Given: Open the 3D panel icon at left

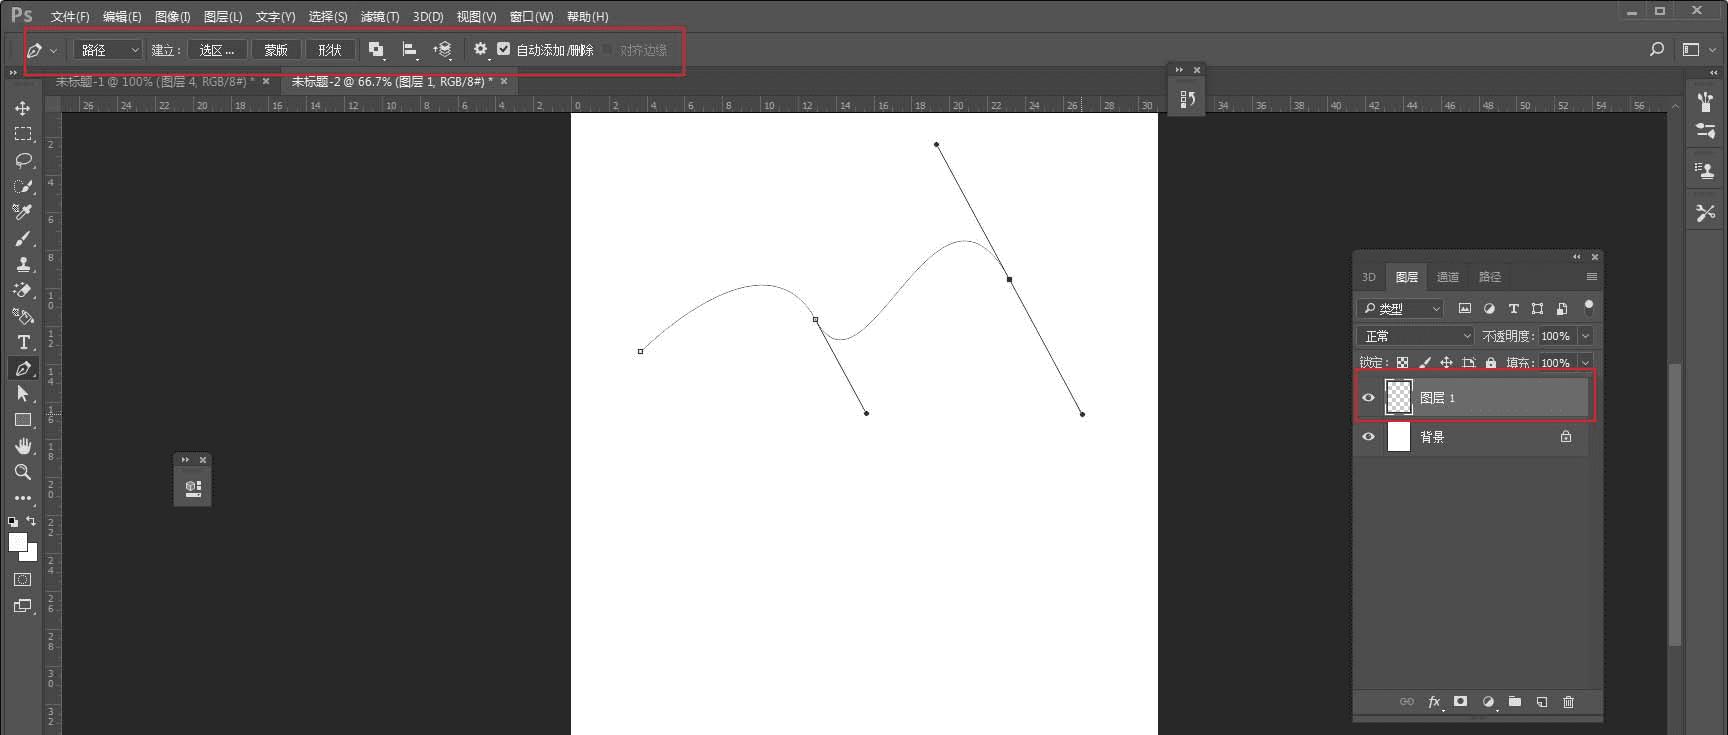Looking at the screenshot, I should [193, 487].
